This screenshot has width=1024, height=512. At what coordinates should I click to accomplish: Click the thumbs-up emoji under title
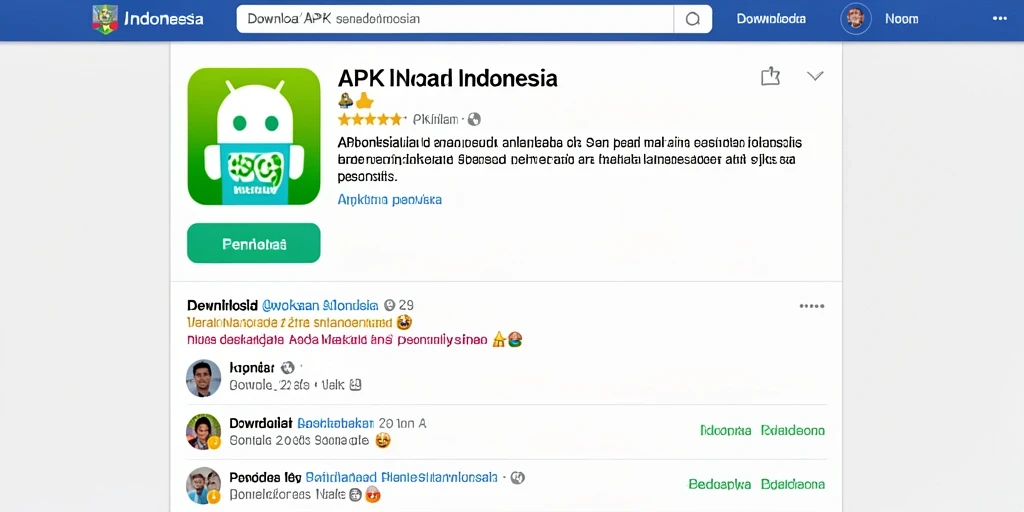point(364,100)
